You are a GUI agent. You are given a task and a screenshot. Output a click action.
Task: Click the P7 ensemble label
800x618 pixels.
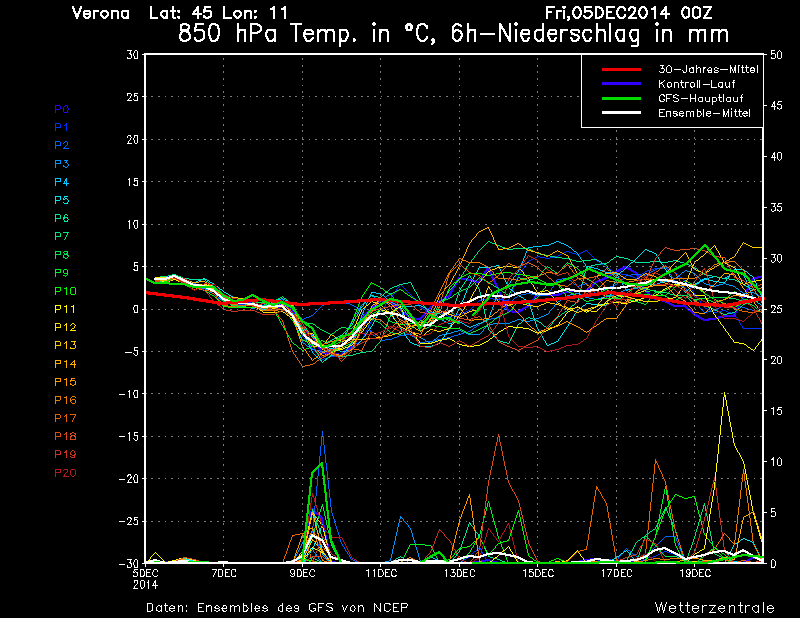click(62, 236)
